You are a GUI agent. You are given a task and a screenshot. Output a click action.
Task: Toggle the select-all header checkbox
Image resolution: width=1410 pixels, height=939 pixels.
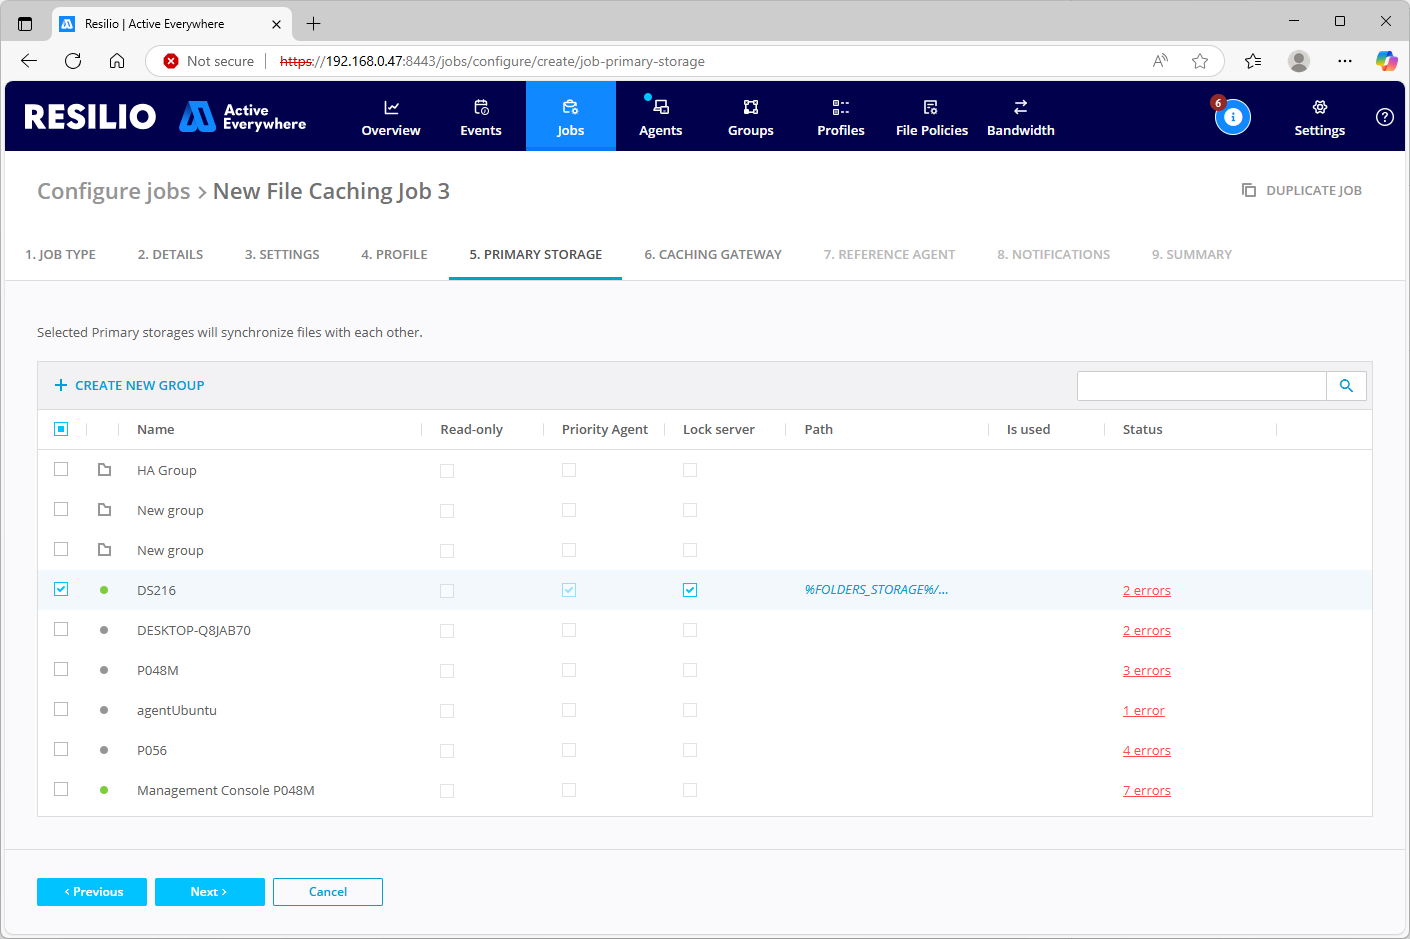pos(61,429)
